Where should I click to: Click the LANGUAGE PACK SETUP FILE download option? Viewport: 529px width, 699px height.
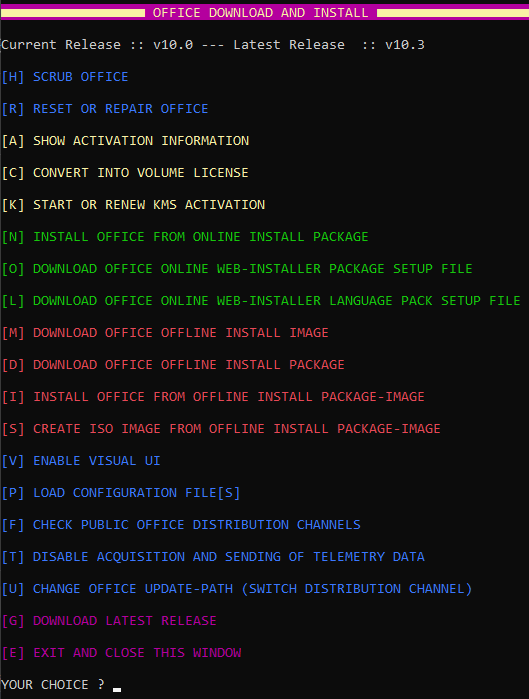tap(261, 301)
